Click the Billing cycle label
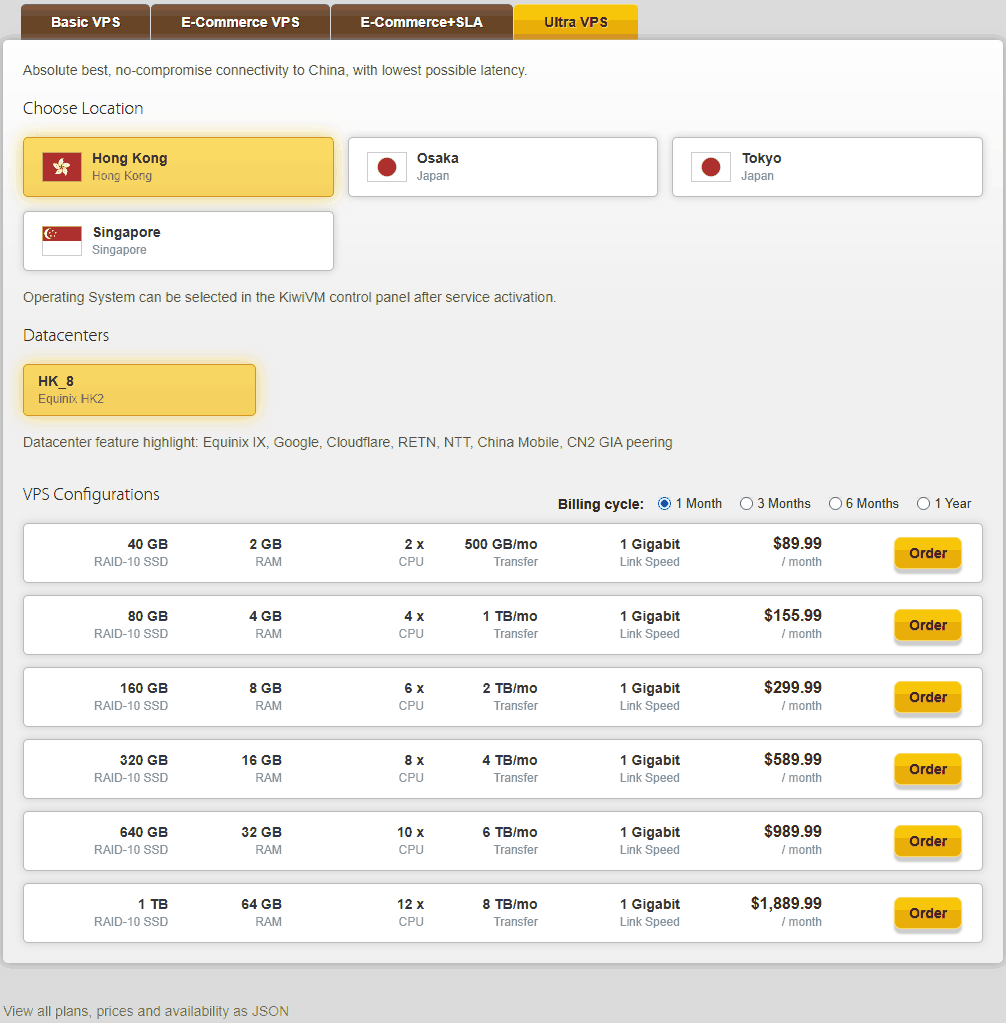 click(601, 504)
